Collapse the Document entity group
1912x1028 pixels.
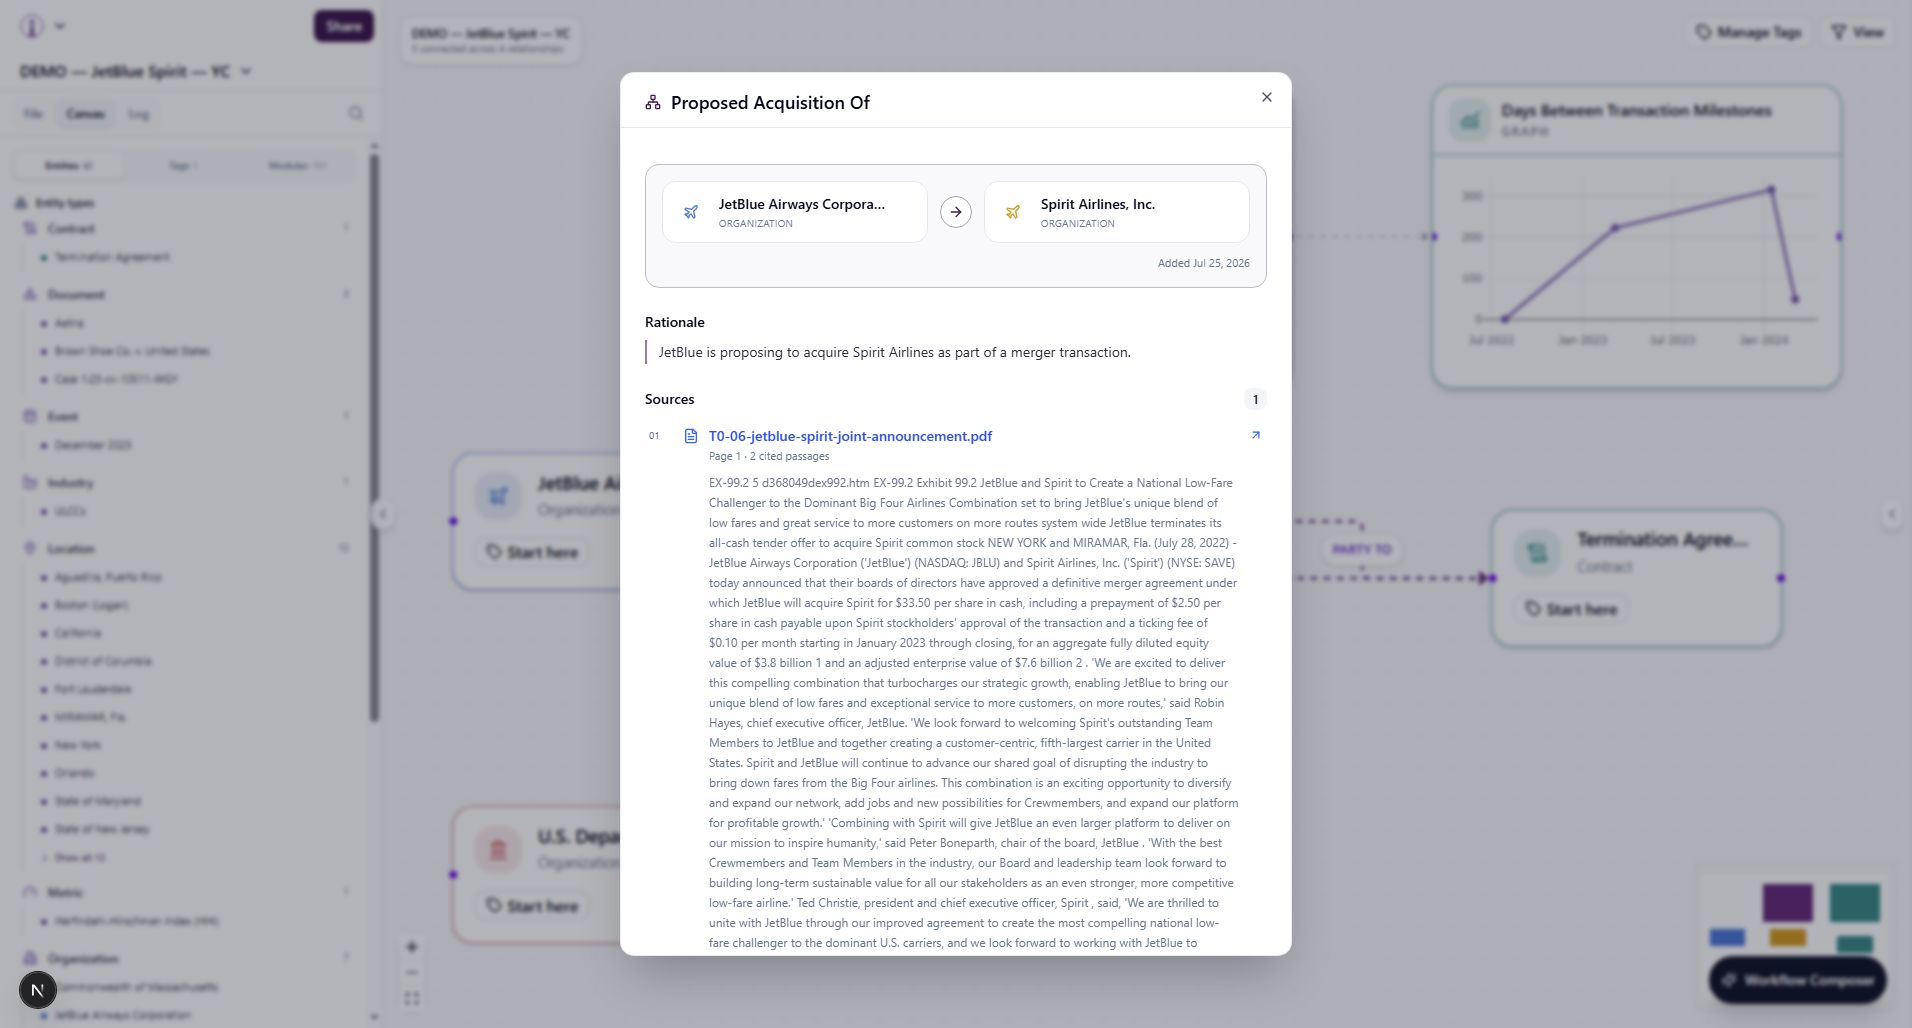[75, 295]
